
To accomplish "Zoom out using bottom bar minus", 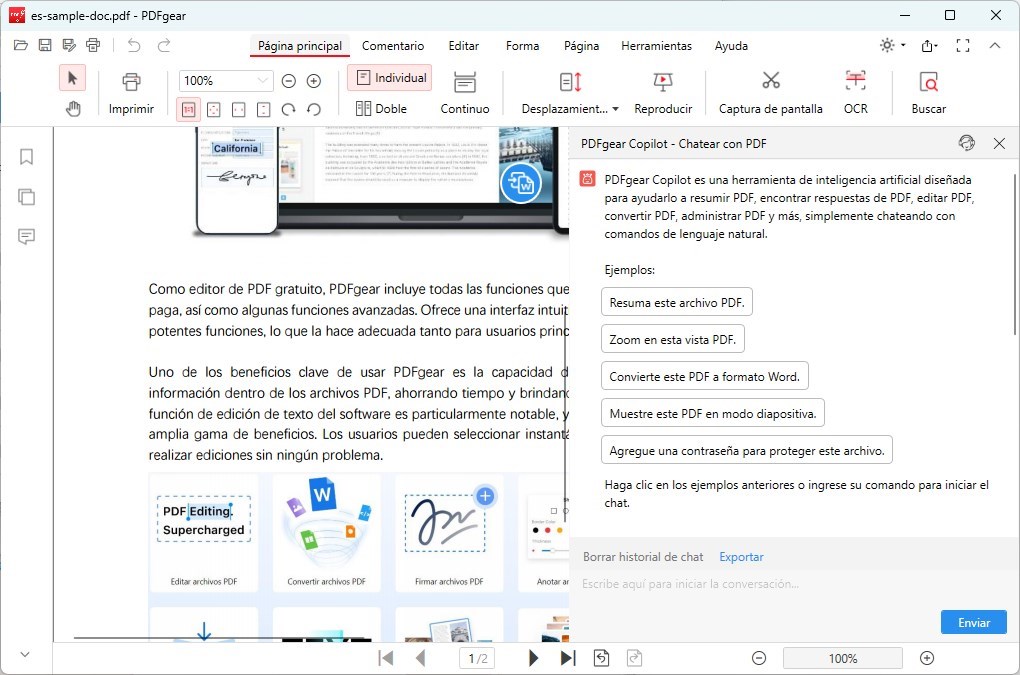I will (x=758, y=658).
